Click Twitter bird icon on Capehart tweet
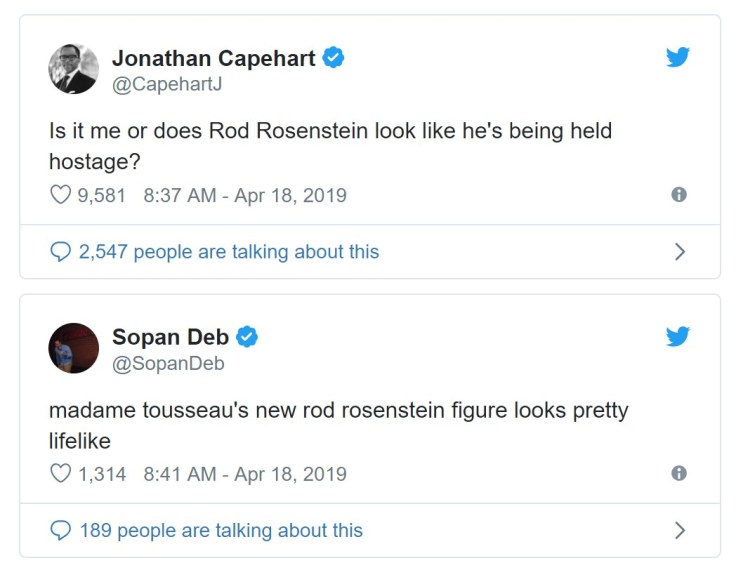This screenshot has height=570, width=736. click(678, 58)
